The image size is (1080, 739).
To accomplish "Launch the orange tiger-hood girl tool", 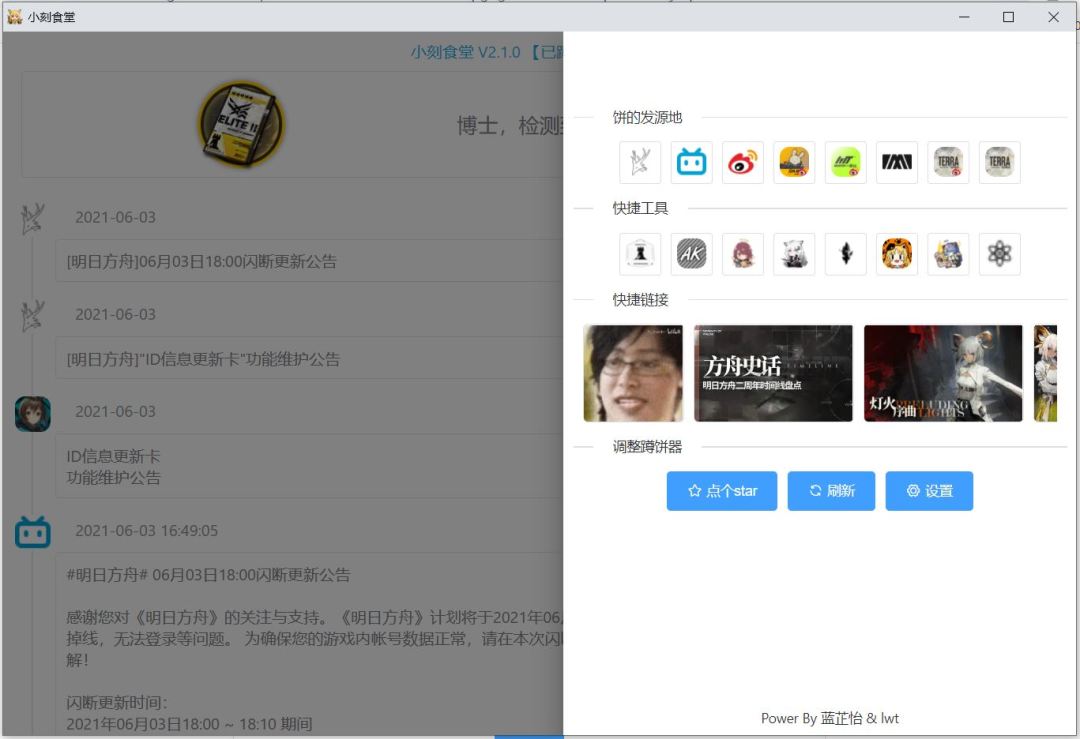I will (x=897, y=254).
